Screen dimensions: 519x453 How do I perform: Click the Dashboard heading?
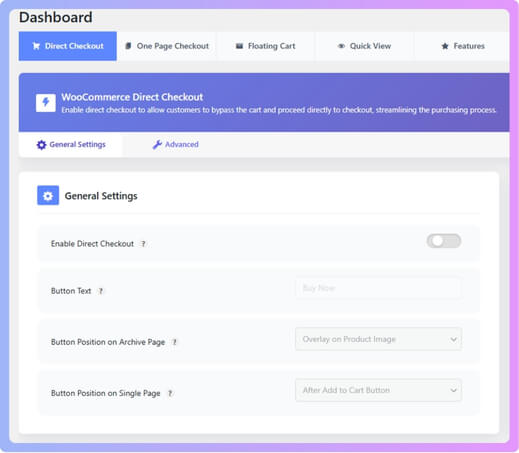(x=56, y=17)
